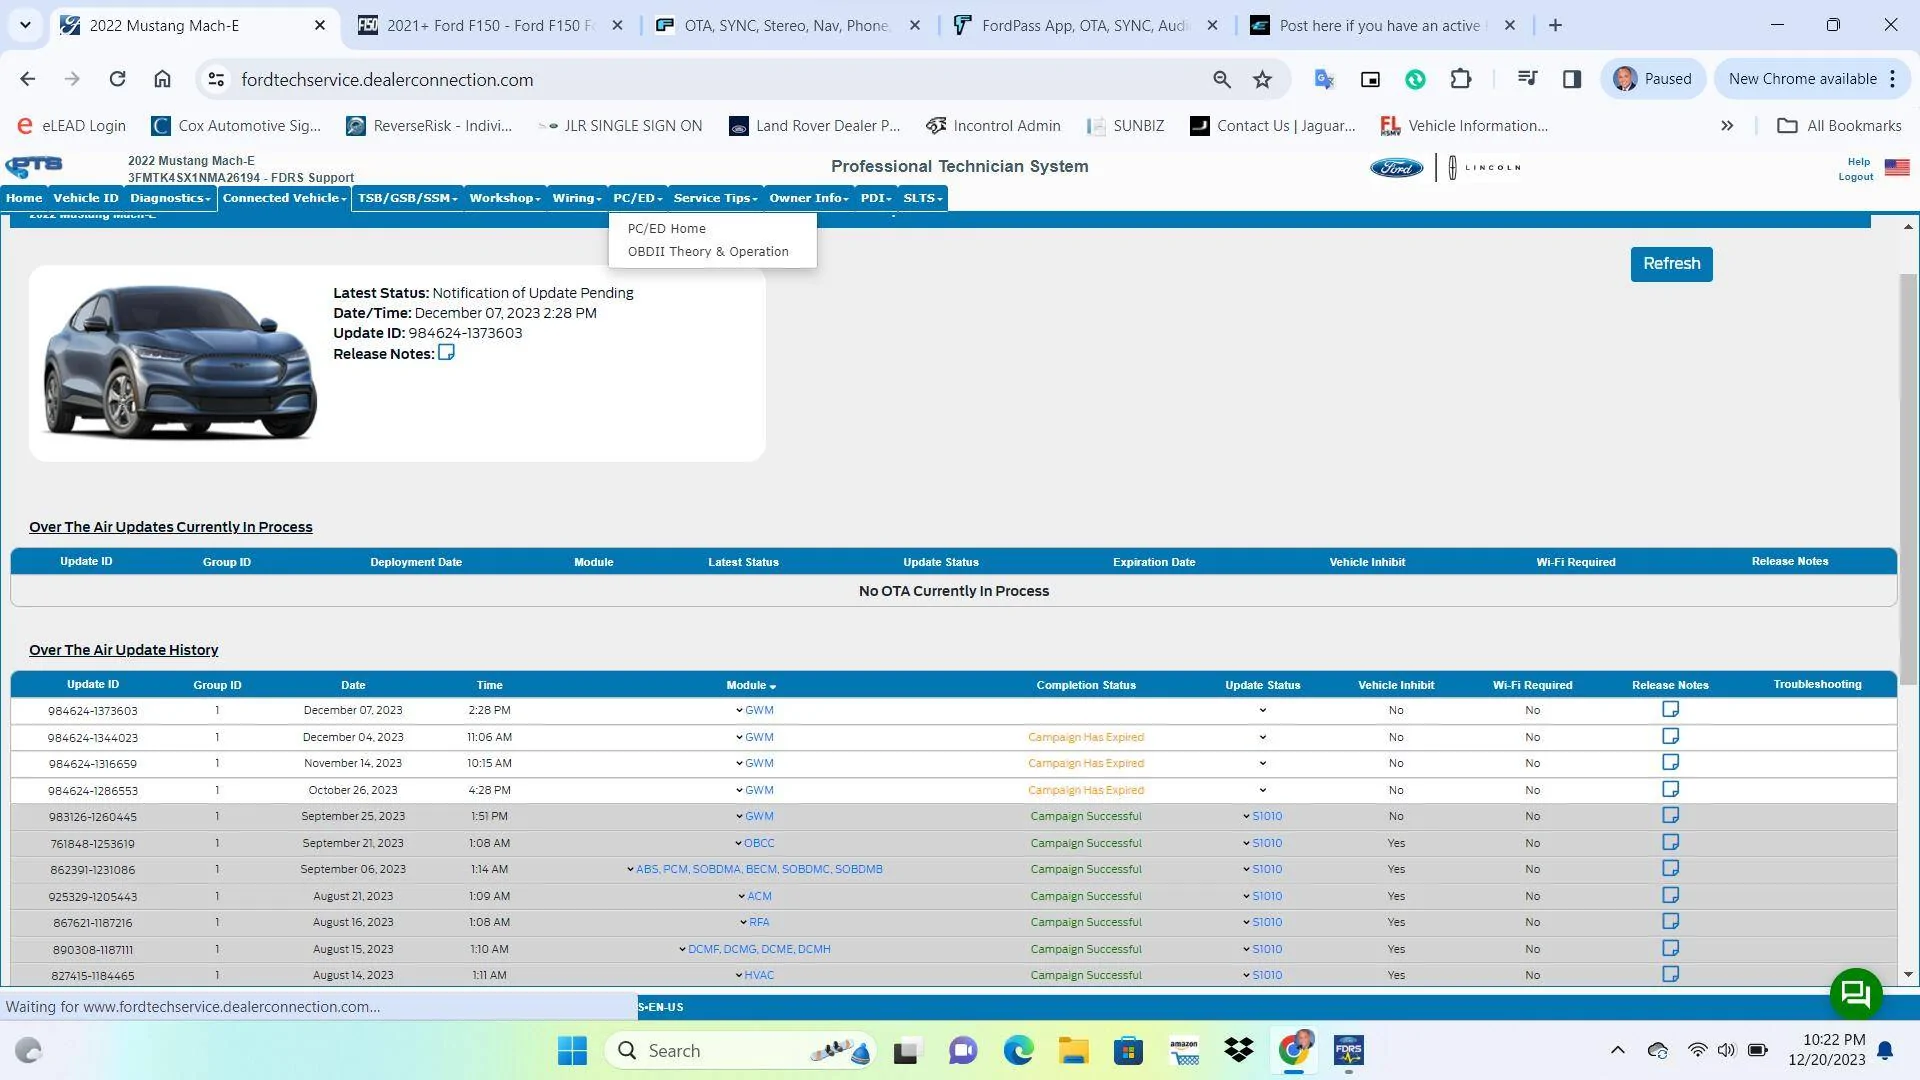Viewport: 1920px width, 1080px height.
Task: Expand OBCC module in September 21 row
Action: point(755,844)
